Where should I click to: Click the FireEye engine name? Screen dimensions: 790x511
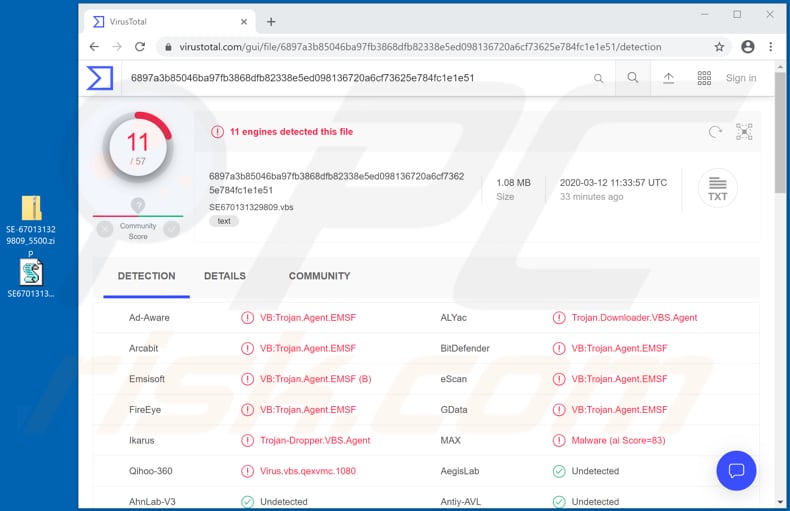coord(145,410)
